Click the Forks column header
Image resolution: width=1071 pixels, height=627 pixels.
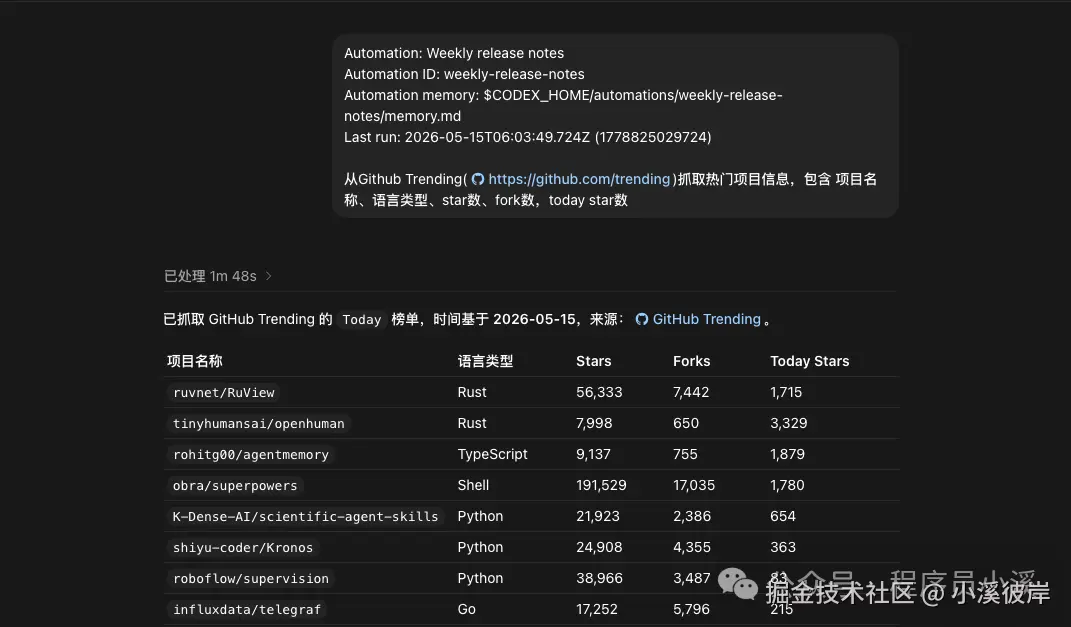coord(691,361)
